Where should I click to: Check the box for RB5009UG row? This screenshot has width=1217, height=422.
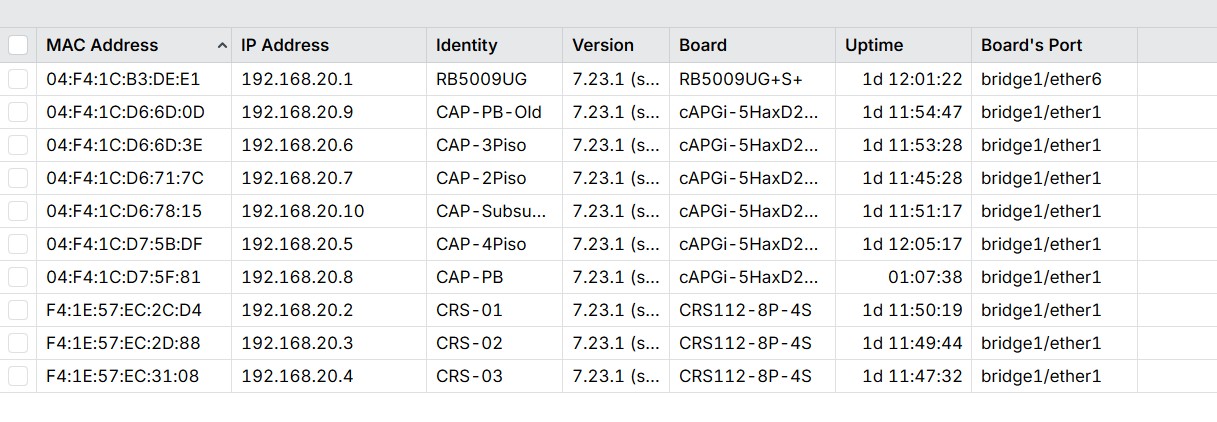click(18, 79)
